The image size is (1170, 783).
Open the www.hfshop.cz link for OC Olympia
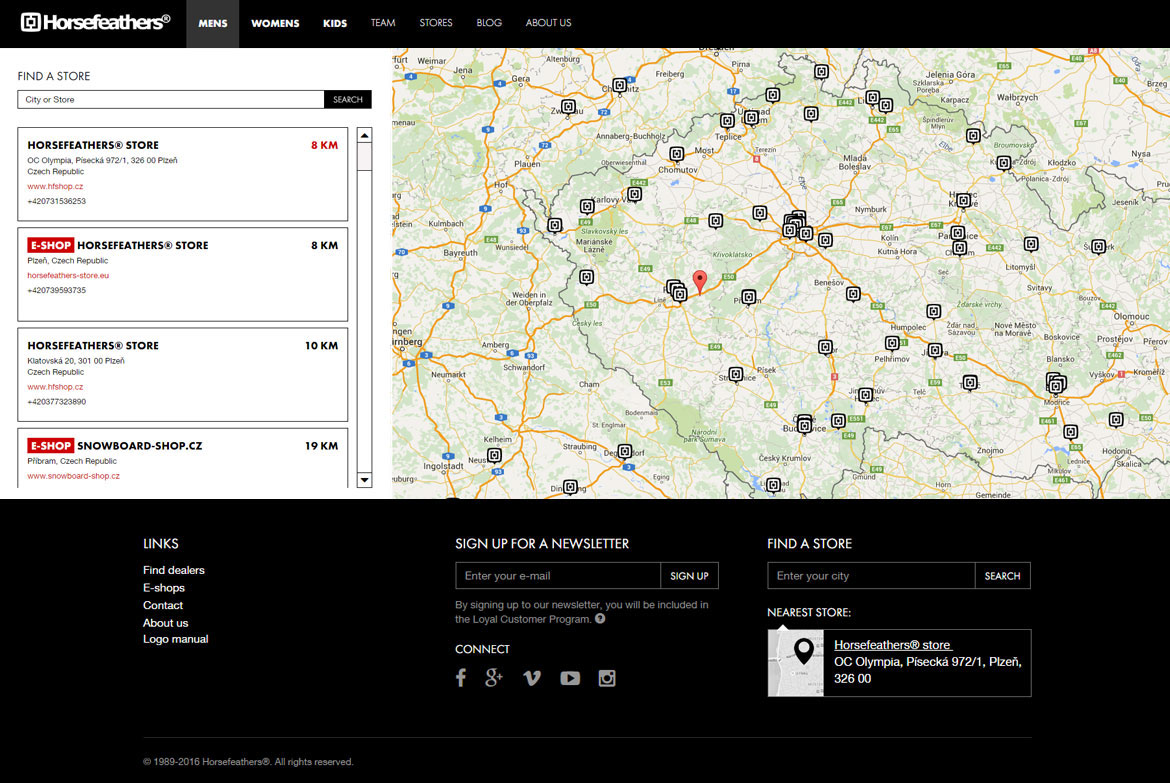coord(55,186)
